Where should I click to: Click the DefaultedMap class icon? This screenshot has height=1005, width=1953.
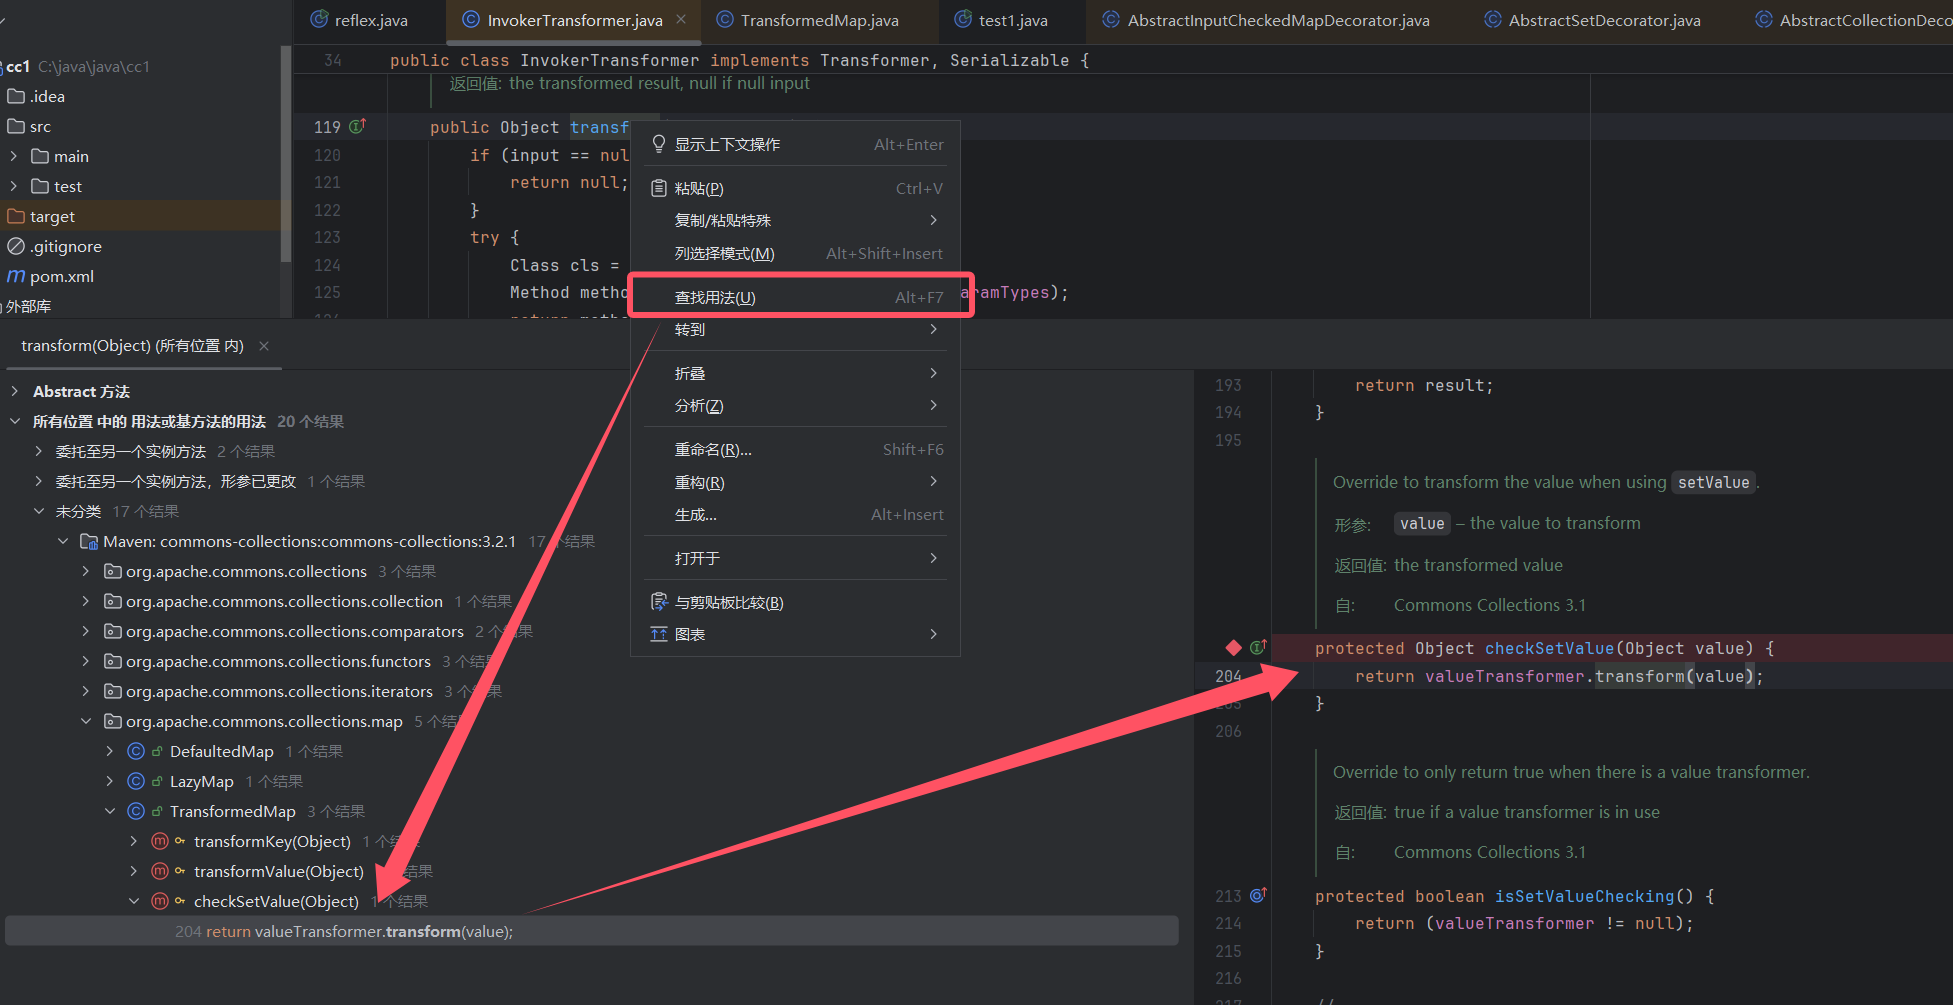136,751
